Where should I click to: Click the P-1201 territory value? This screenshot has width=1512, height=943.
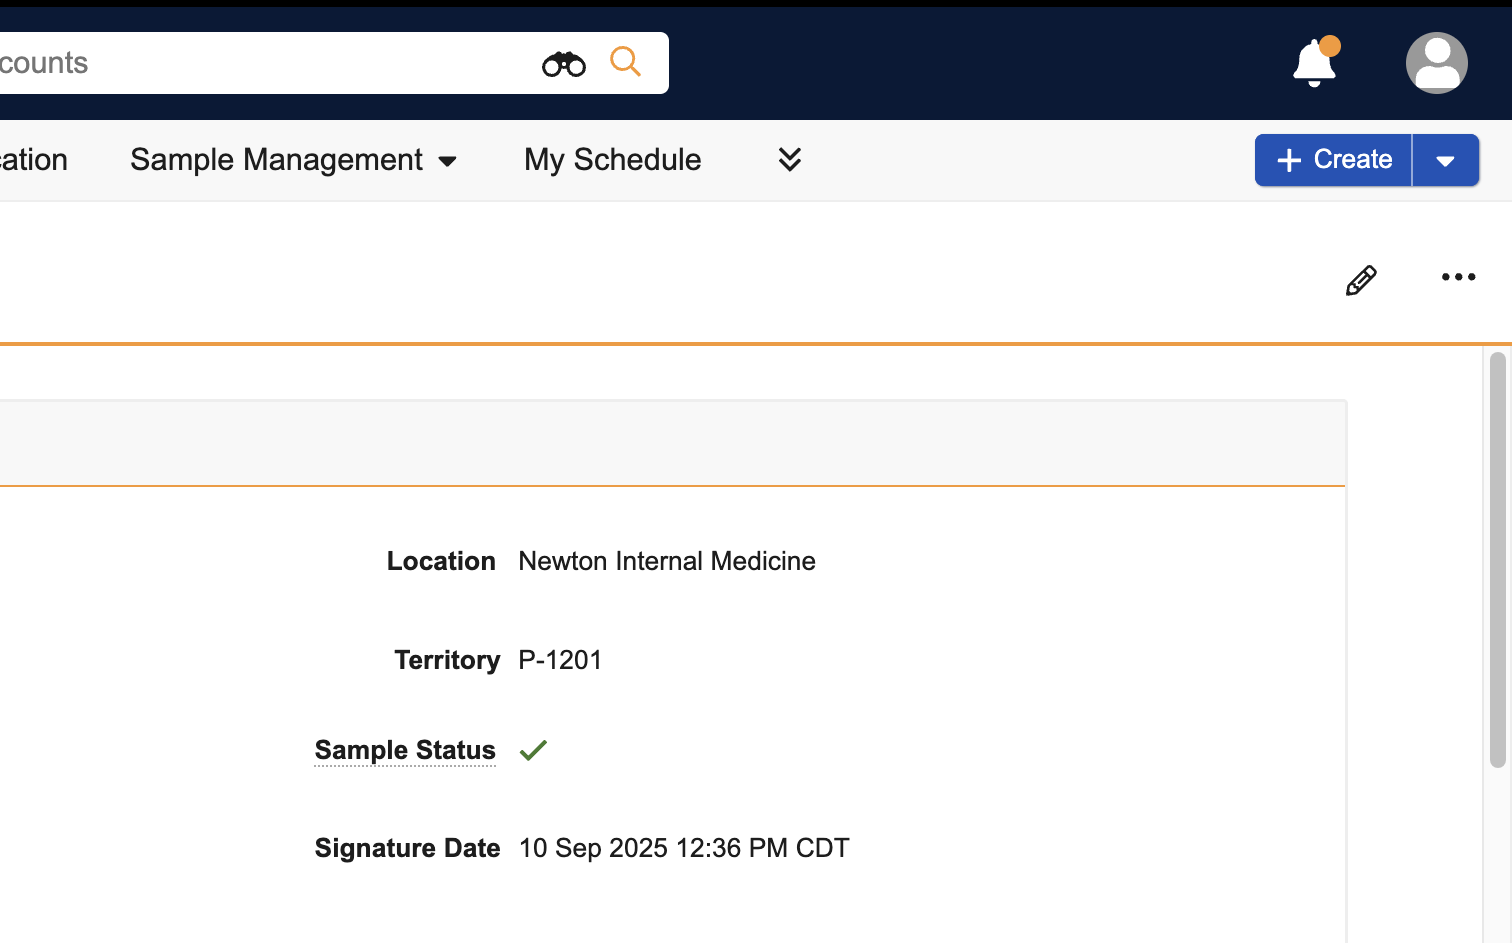(x=560, y=660)
